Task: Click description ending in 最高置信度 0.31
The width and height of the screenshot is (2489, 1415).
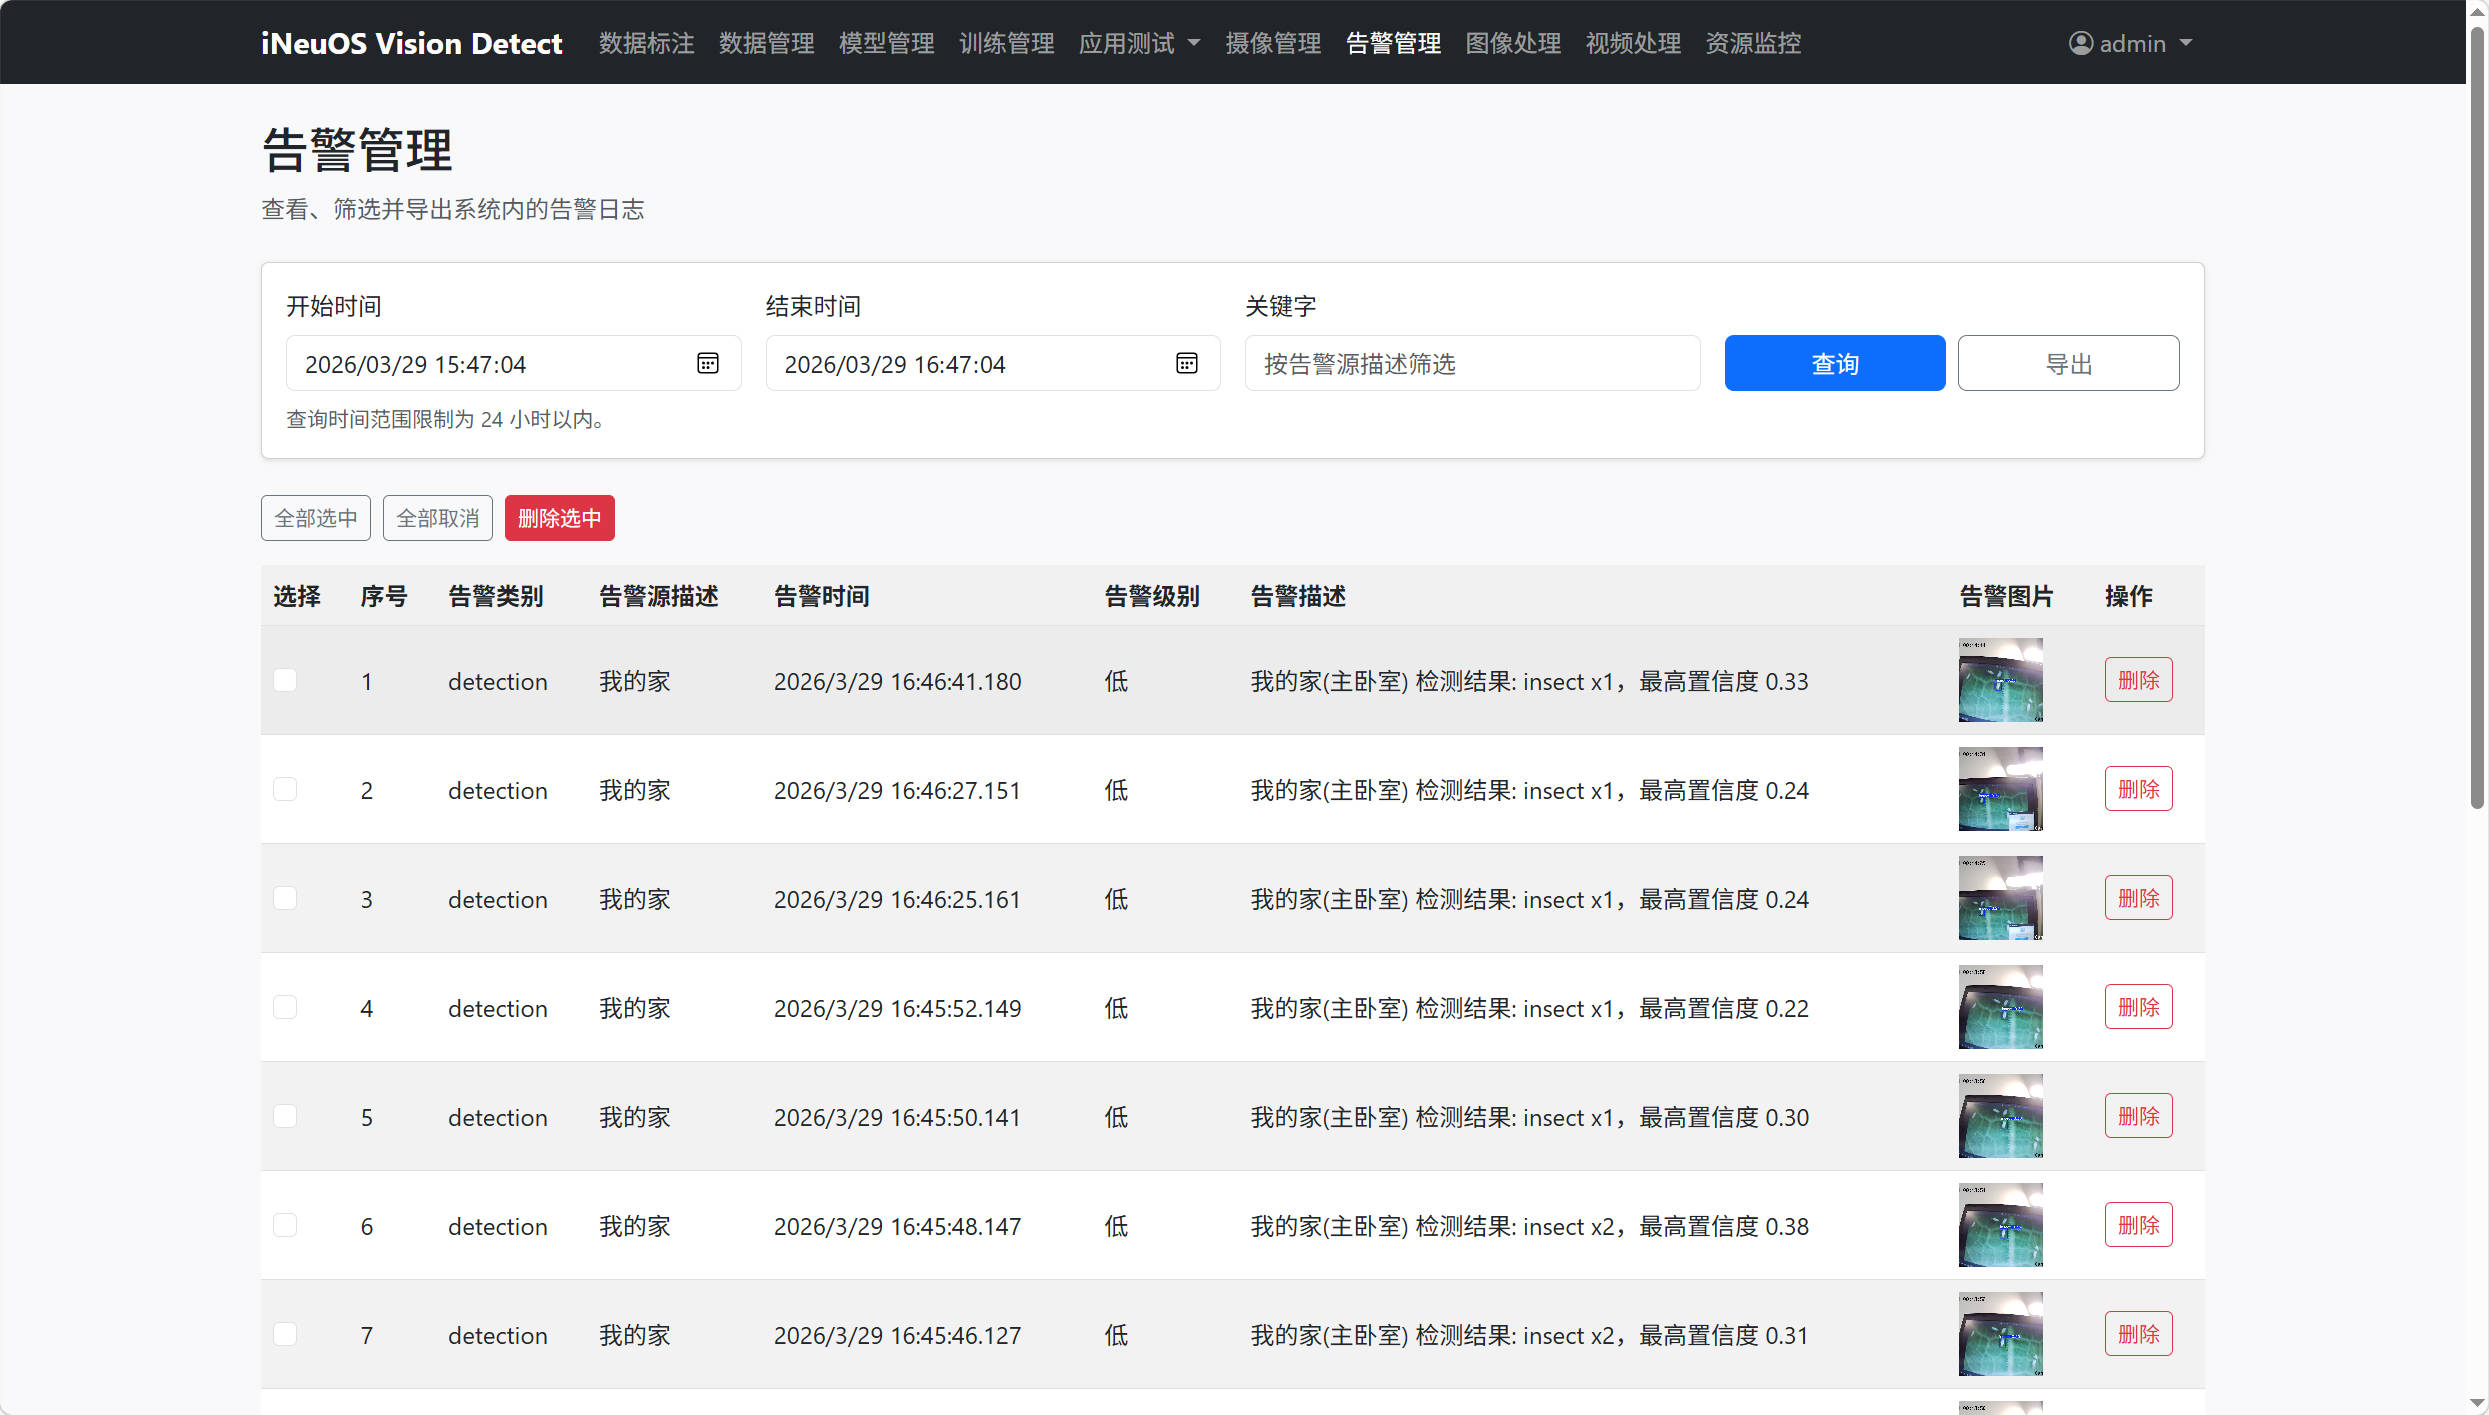Action: (1529, 1335)
